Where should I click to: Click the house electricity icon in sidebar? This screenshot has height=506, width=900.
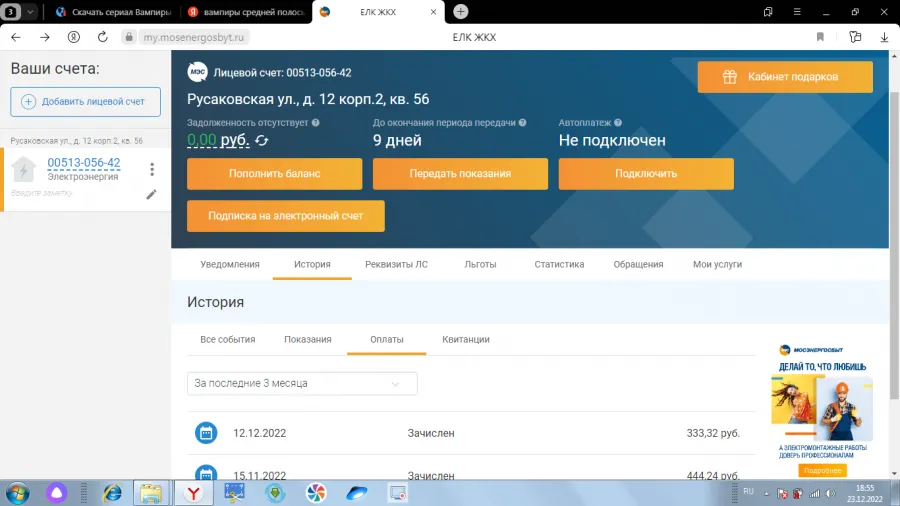pos(24,170)
